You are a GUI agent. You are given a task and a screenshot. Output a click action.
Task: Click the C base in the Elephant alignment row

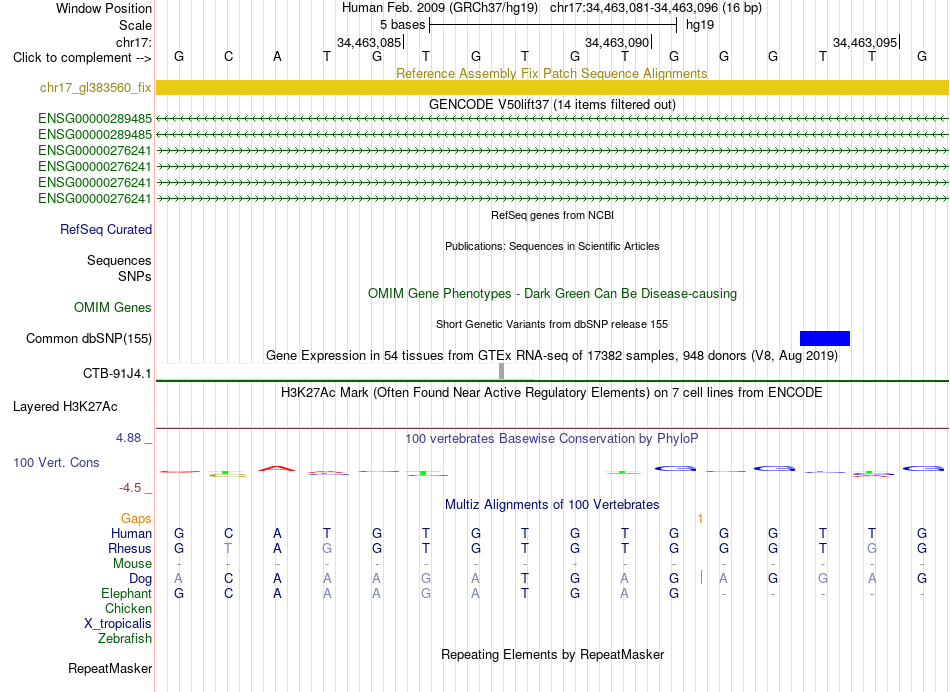228,593
